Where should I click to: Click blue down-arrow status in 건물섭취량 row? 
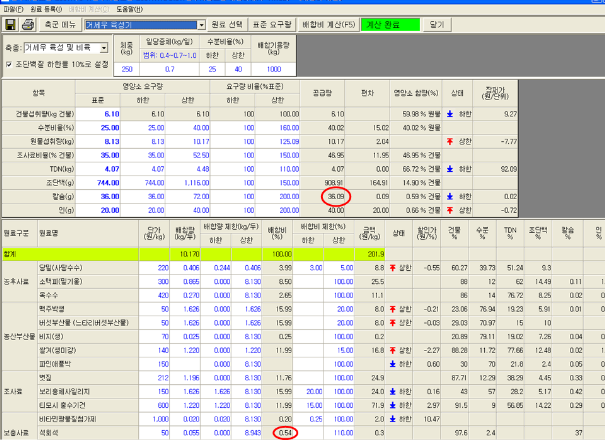pyautogui.click(x=450, y=114)
